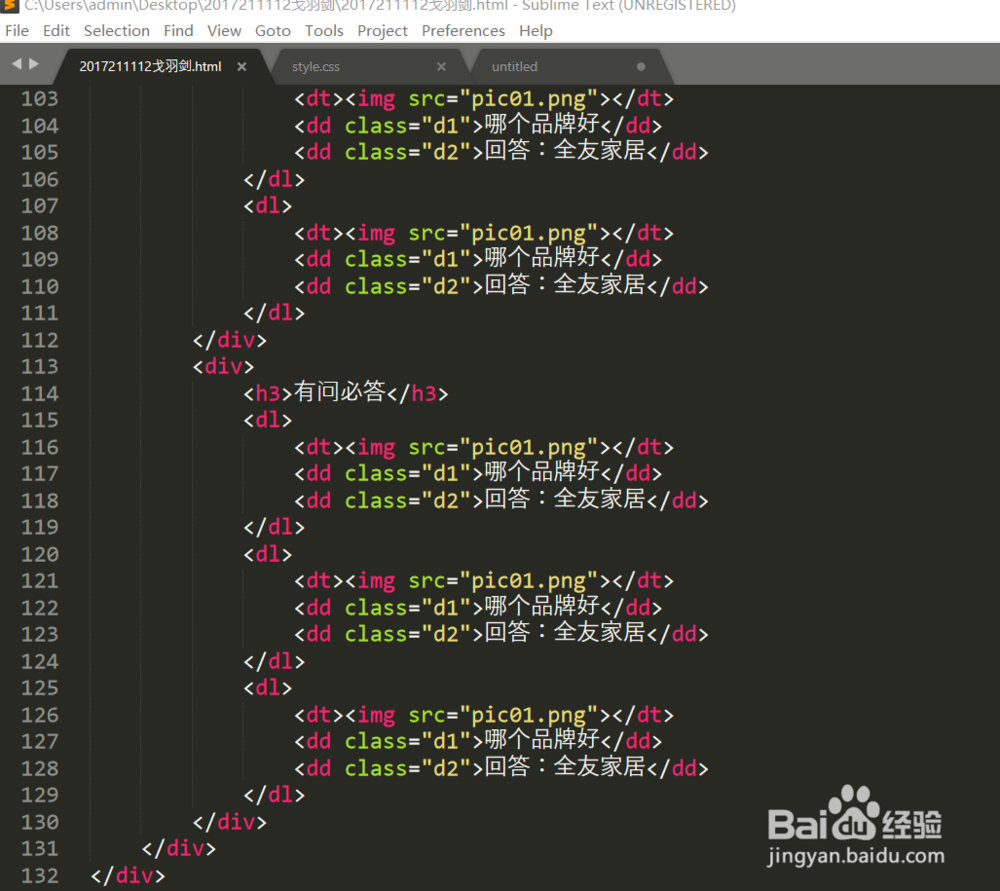
Task: Click the pic01.png string on line 126
Action: [529, 716]
